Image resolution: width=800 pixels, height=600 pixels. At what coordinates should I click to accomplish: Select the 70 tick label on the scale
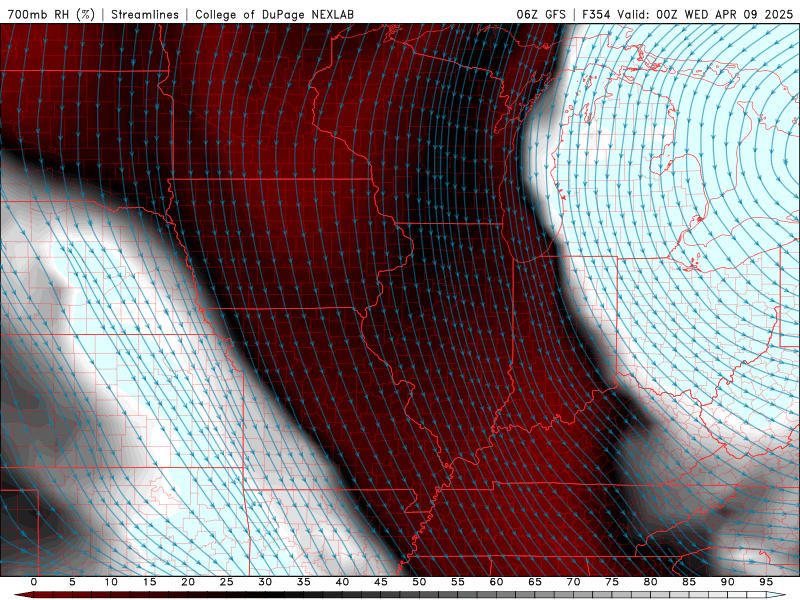point(573,582)
